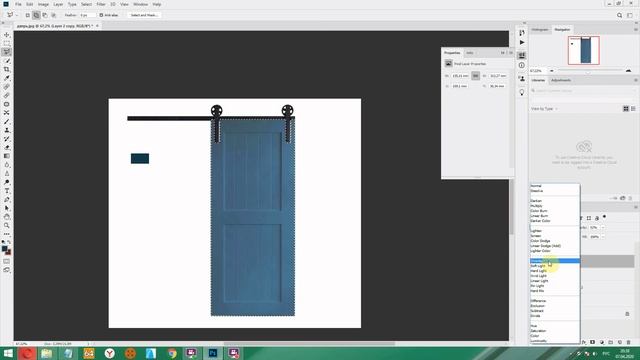Switch to the Info tab
This screenshot has height=360, width=640.
coord(470,53)
